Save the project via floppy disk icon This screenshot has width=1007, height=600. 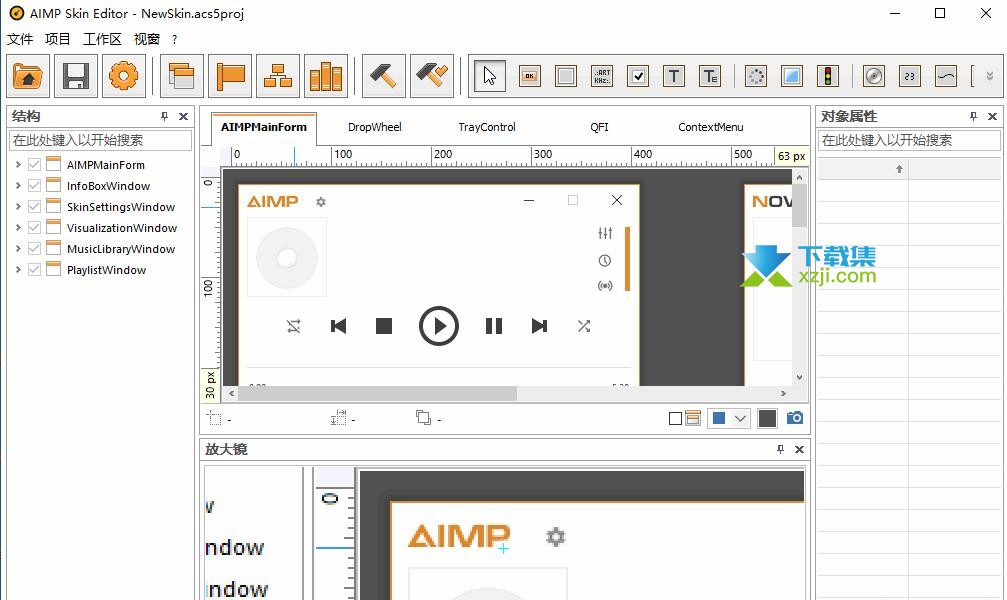pyautogui.click(x=76, y=76)
